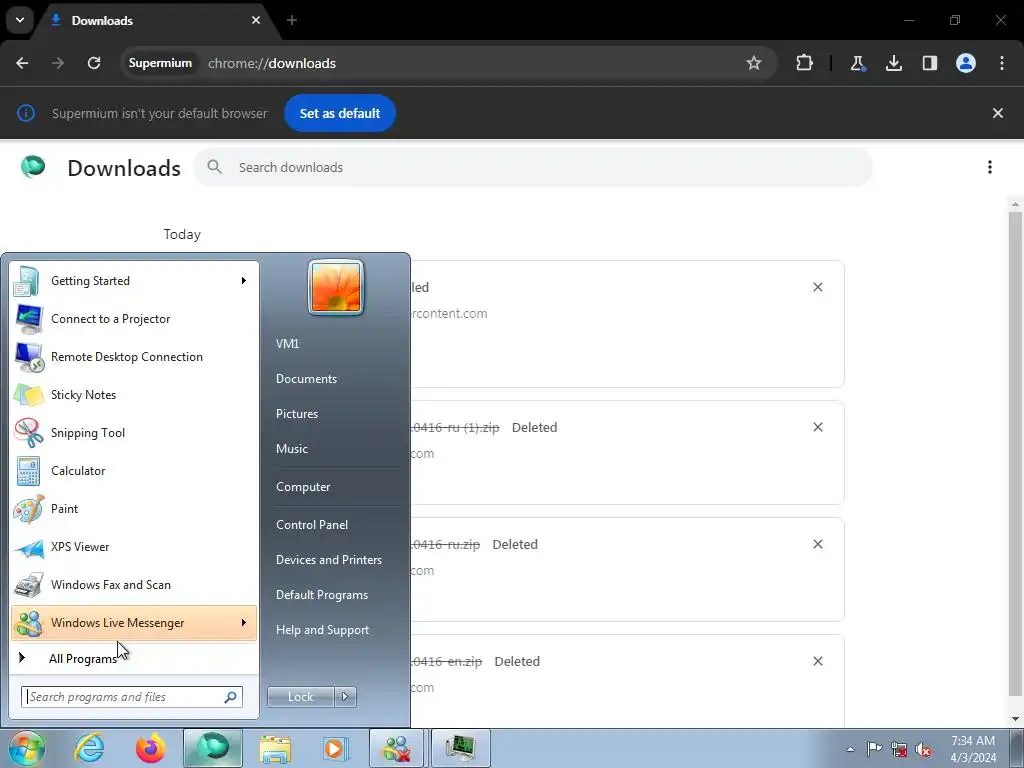Open Help and Support
The image size is (1024, 768).
click(322, 630)
